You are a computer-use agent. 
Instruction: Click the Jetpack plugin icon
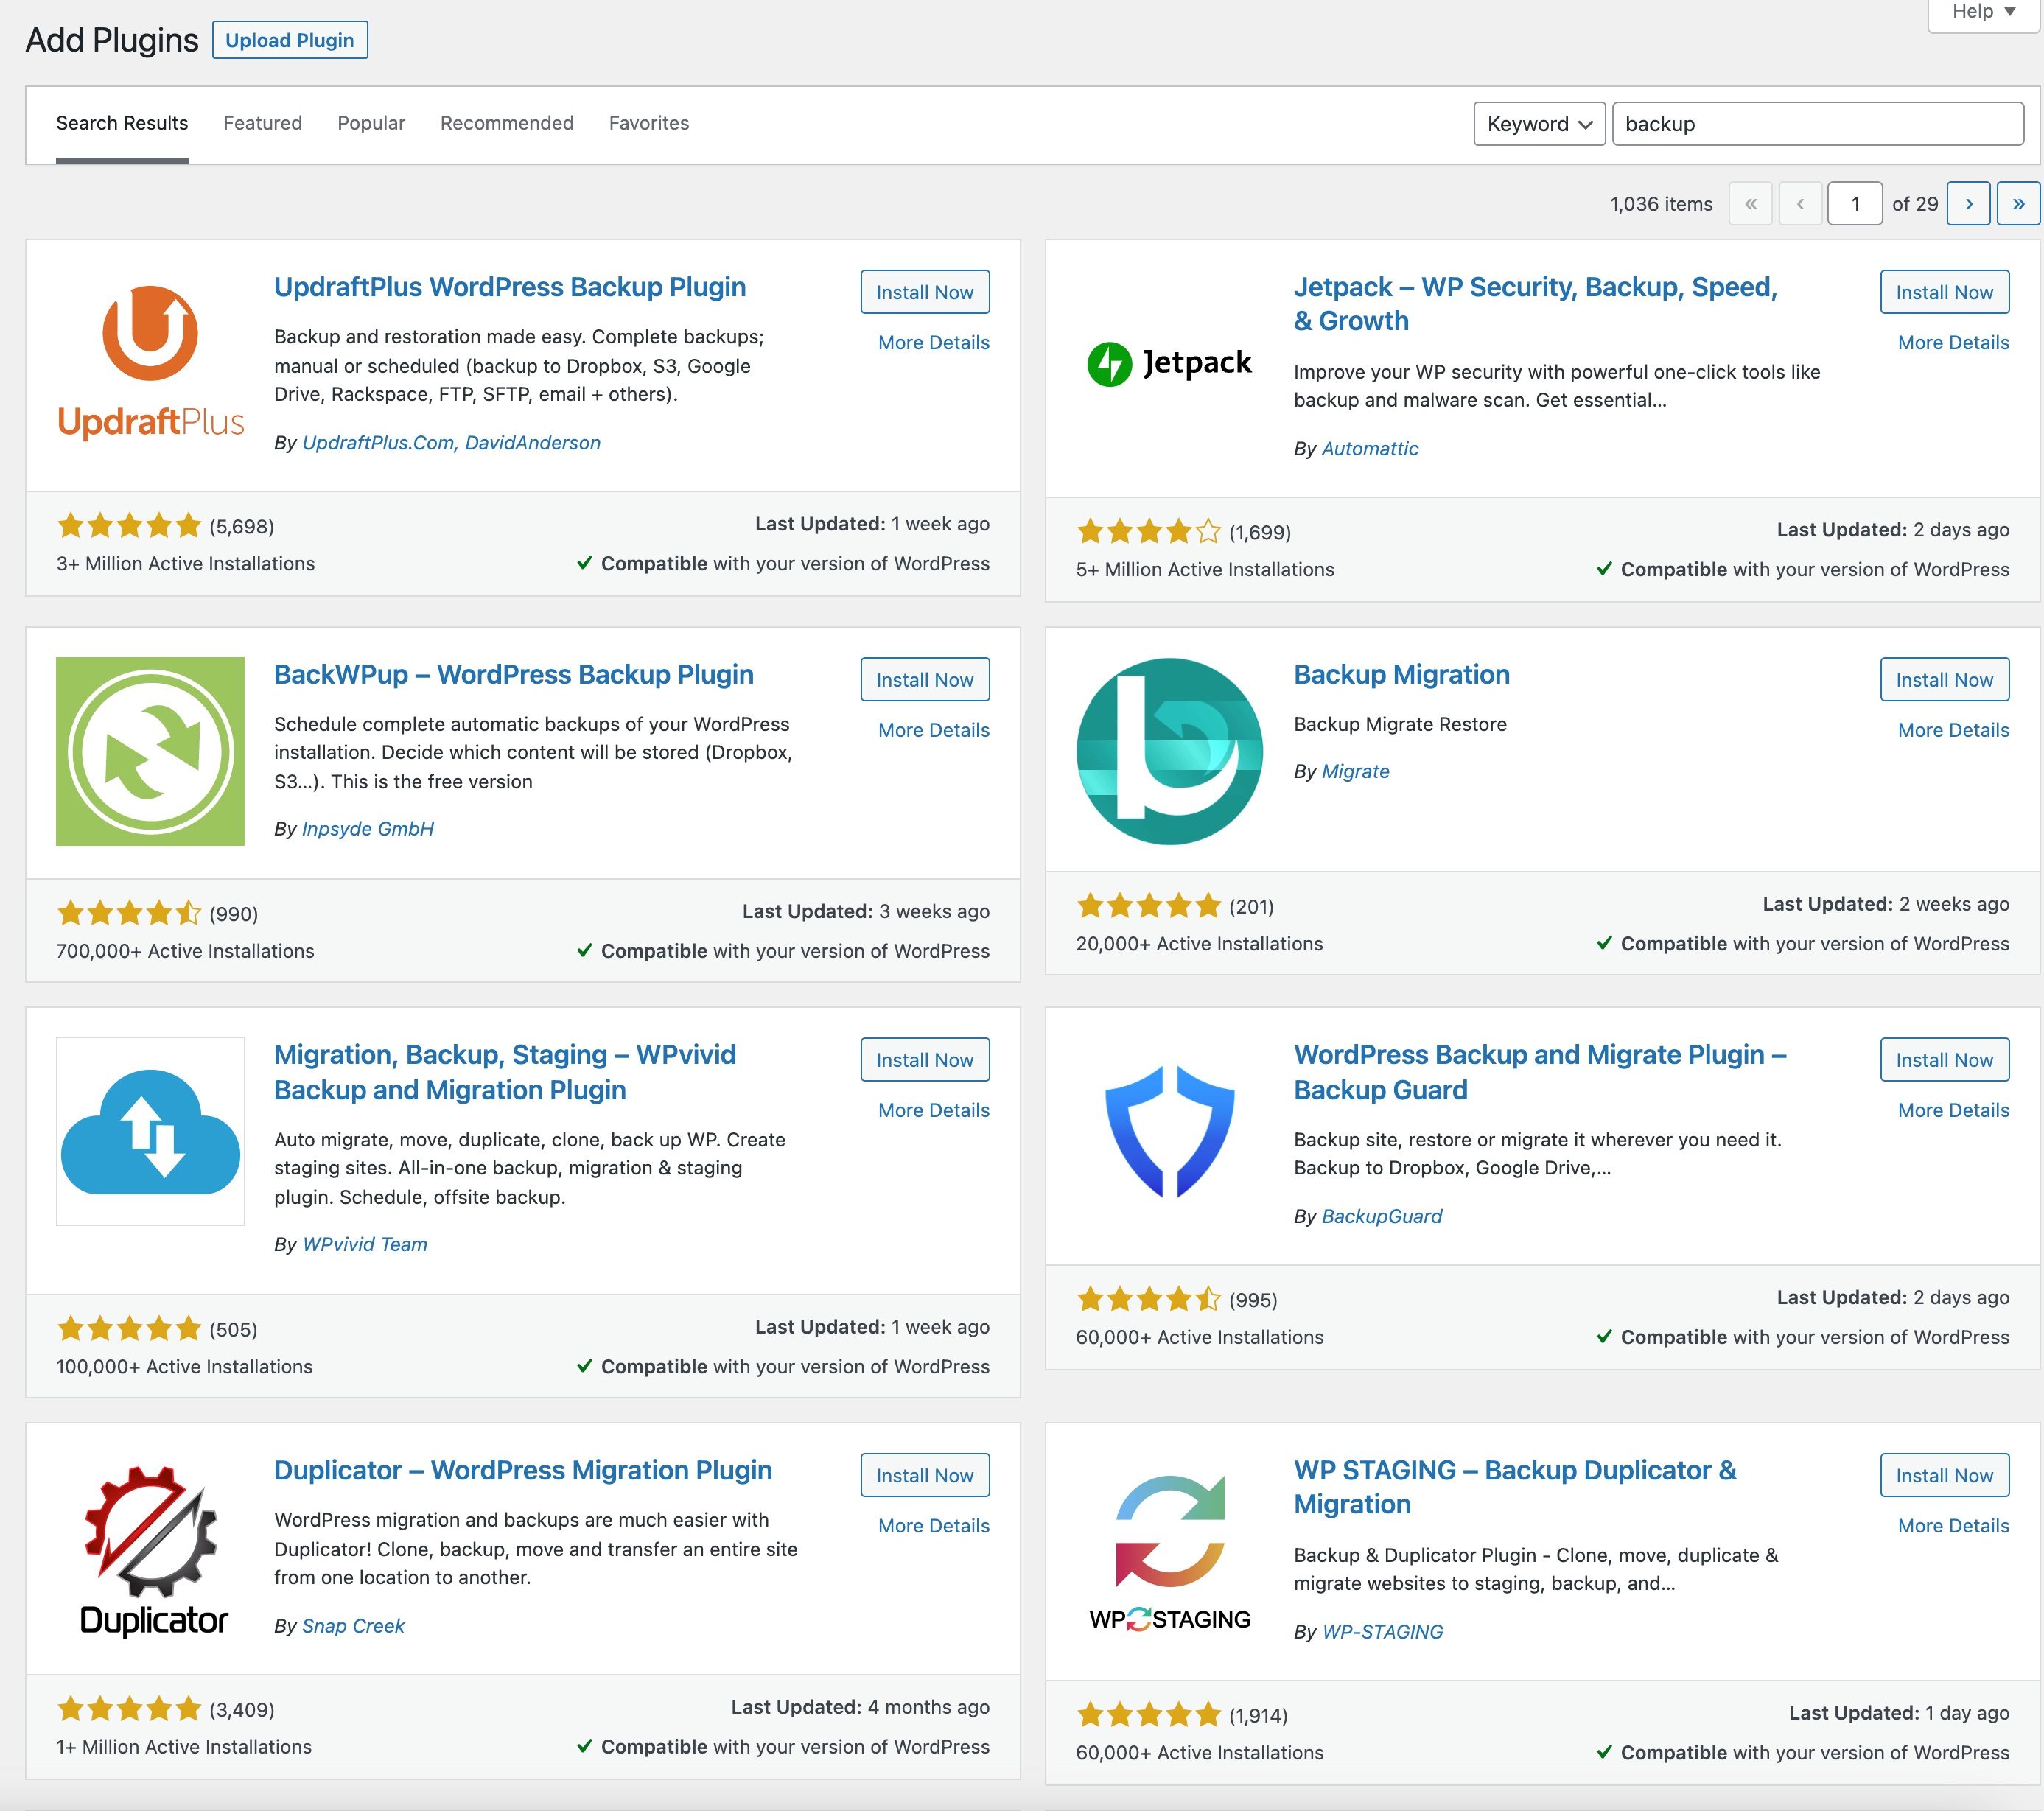click(x=1113, y=364)
